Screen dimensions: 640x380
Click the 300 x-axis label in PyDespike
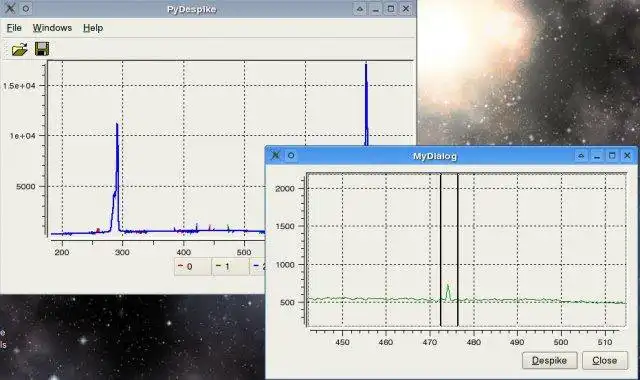coord(122,252)
